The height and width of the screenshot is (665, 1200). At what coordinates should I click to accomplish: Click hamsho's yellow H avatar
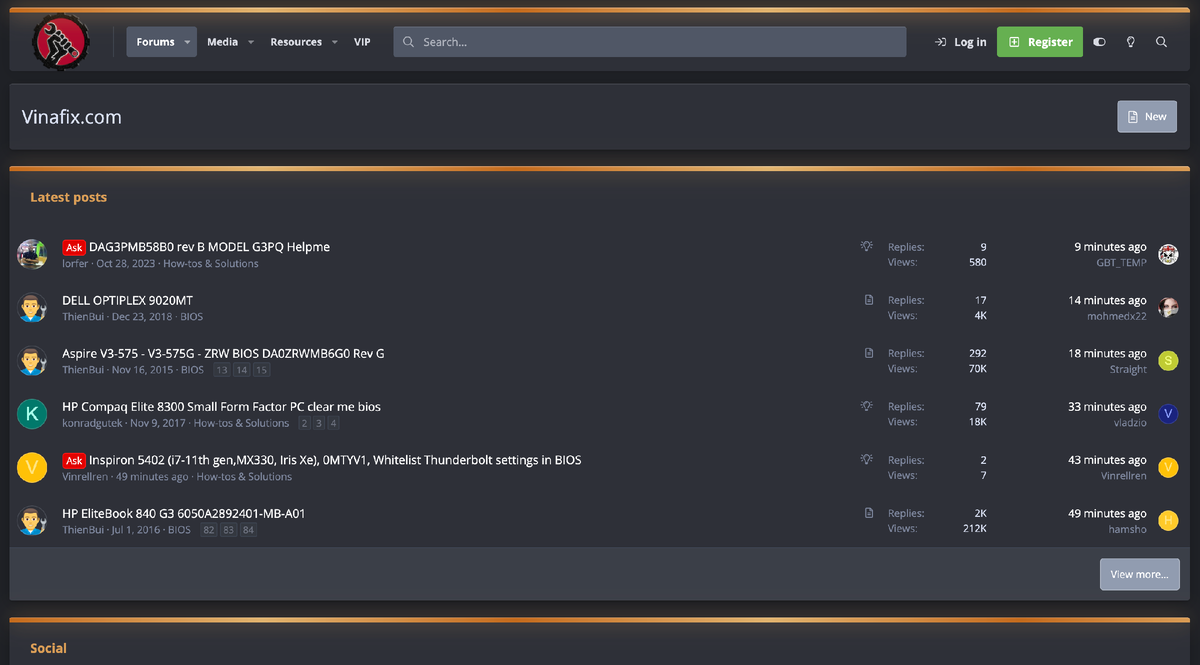[1168, 520]
